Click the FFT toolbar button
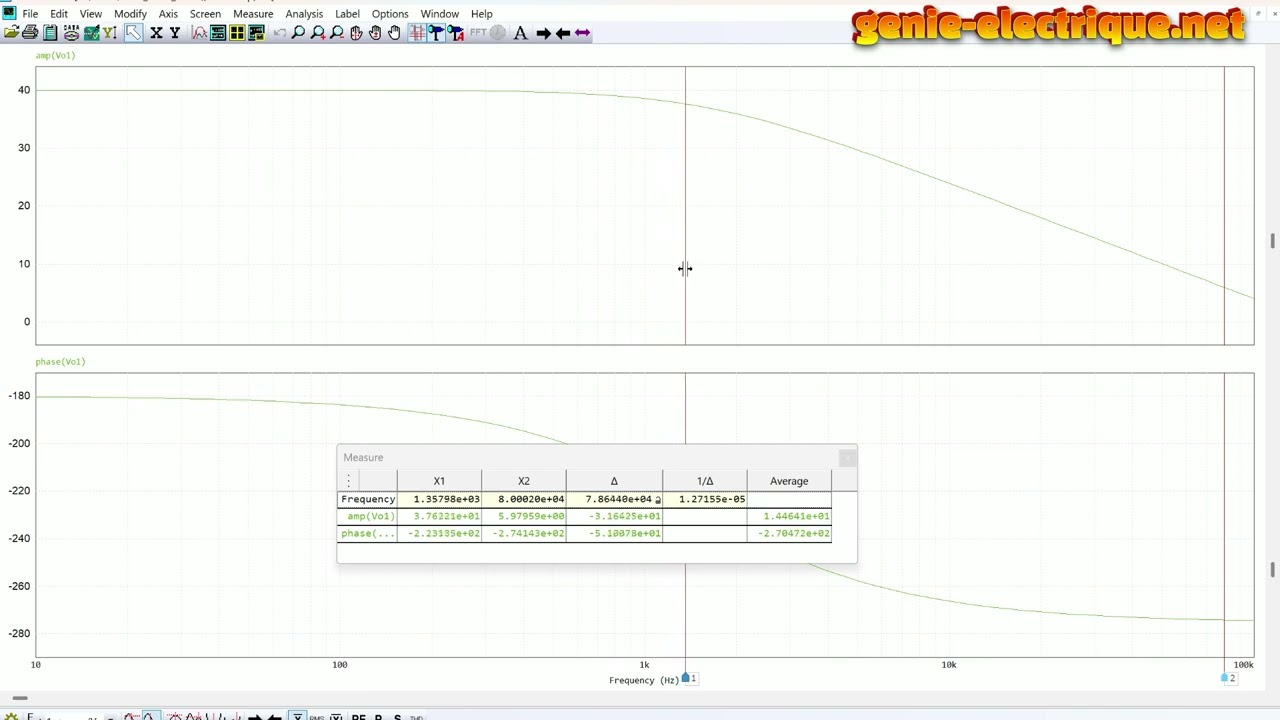Viewport: 1280px width, 720px height. pyautogui.click(x=478, y=33)
